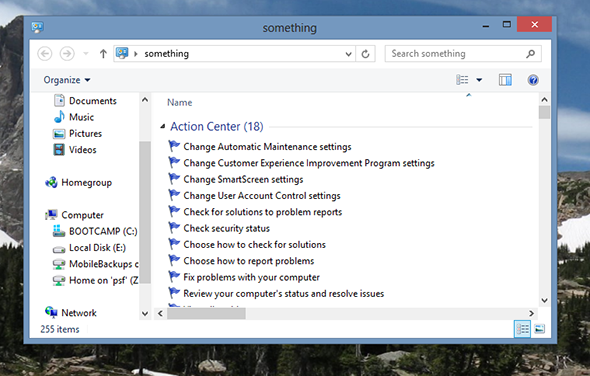Click the file list vertical scroll up arrow
The width and height of the screenshot is (590, 376).
(544, 100)
